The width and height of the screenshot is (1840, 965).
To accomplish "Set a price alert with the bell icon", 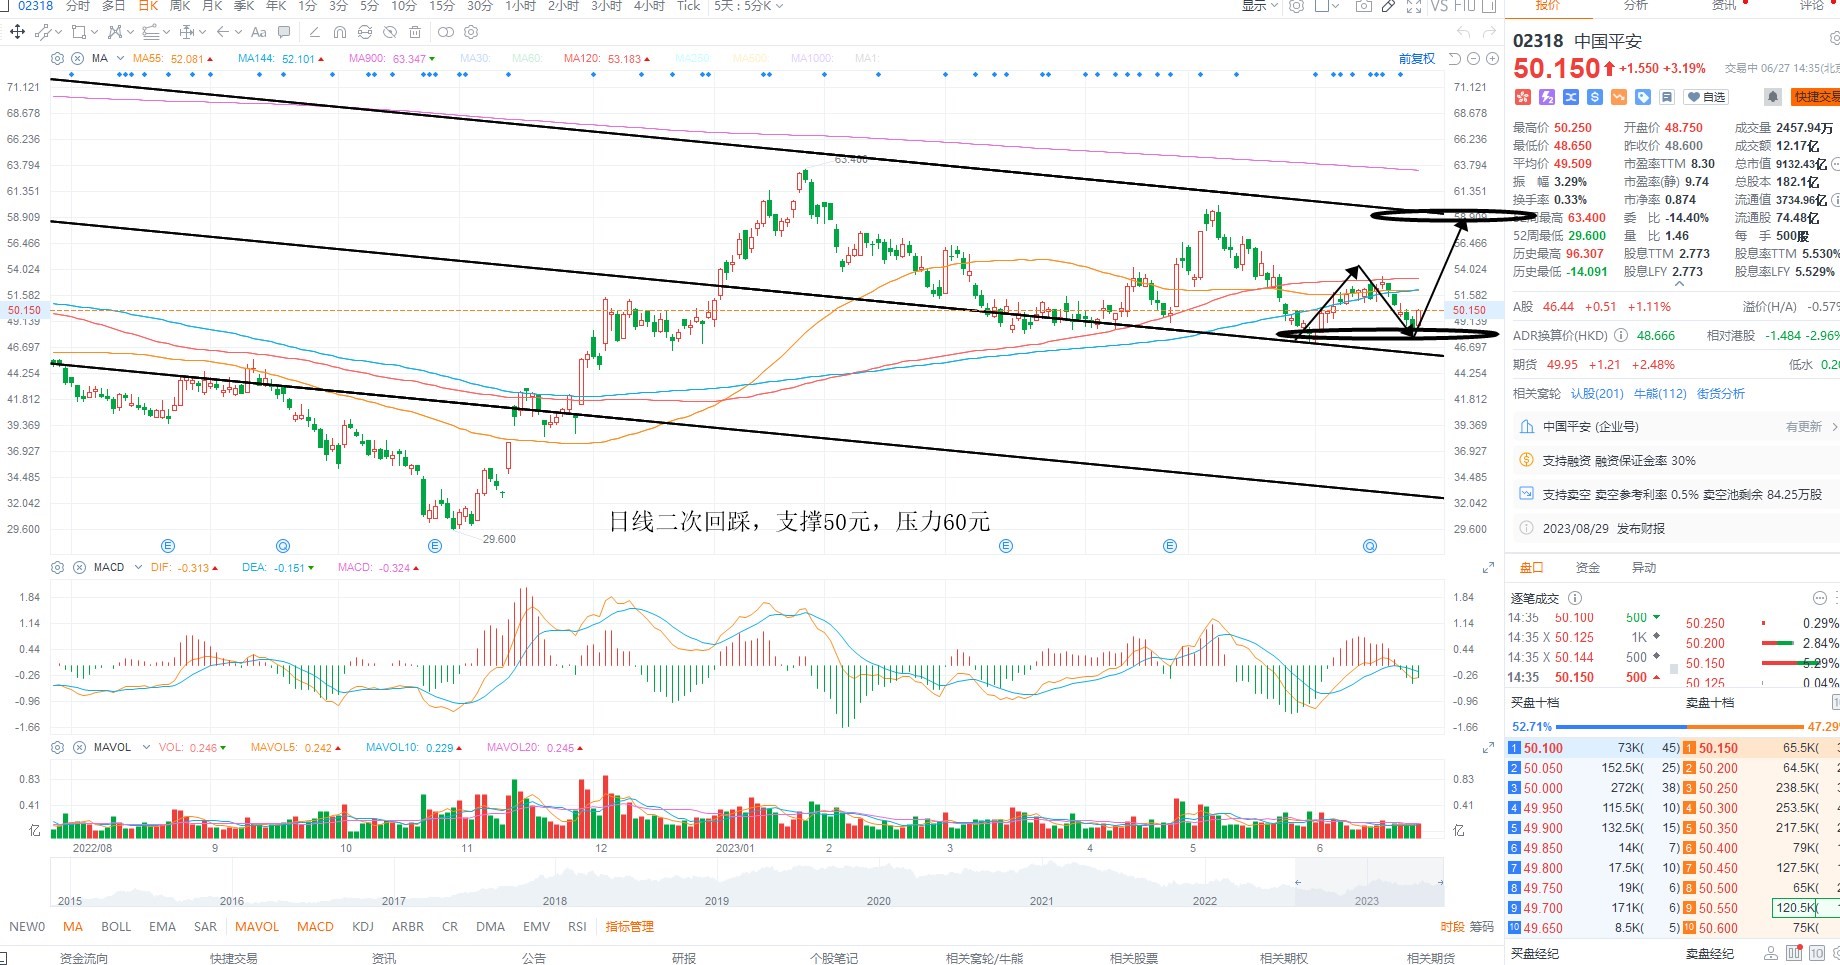I will pyautogui.click(x=1772, y=97).
